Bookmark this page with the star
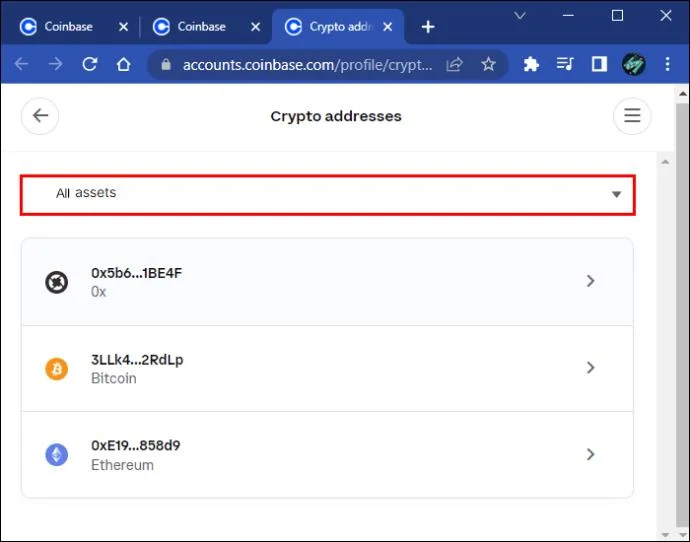This screenshot has height=542, width=690. (x=488, y=65)
